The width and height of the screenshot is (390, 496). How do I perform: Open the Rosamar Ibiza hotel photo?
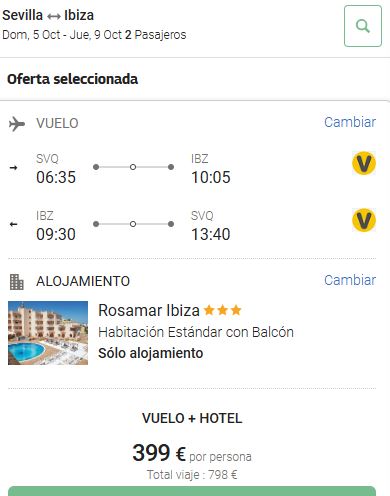(48, 333)
